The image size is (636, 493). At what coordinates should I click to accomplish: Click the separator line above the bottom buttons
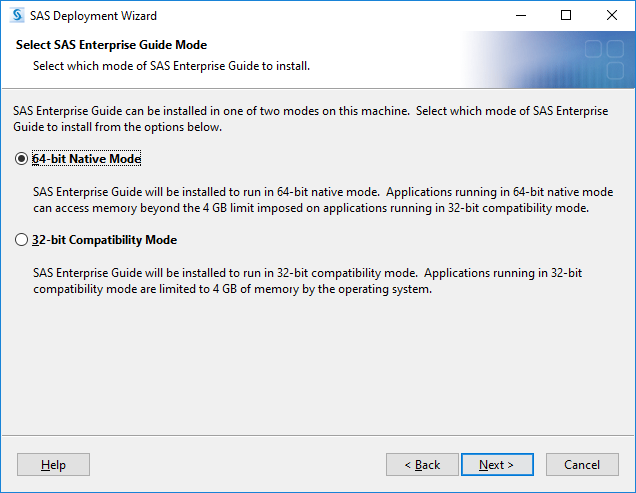point(318,435)
